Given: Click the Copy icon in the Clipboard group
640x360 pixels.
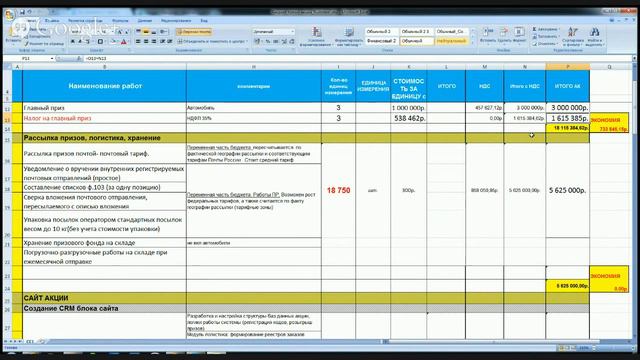Looking at the screenshot, I should click(x=26, y=36).
